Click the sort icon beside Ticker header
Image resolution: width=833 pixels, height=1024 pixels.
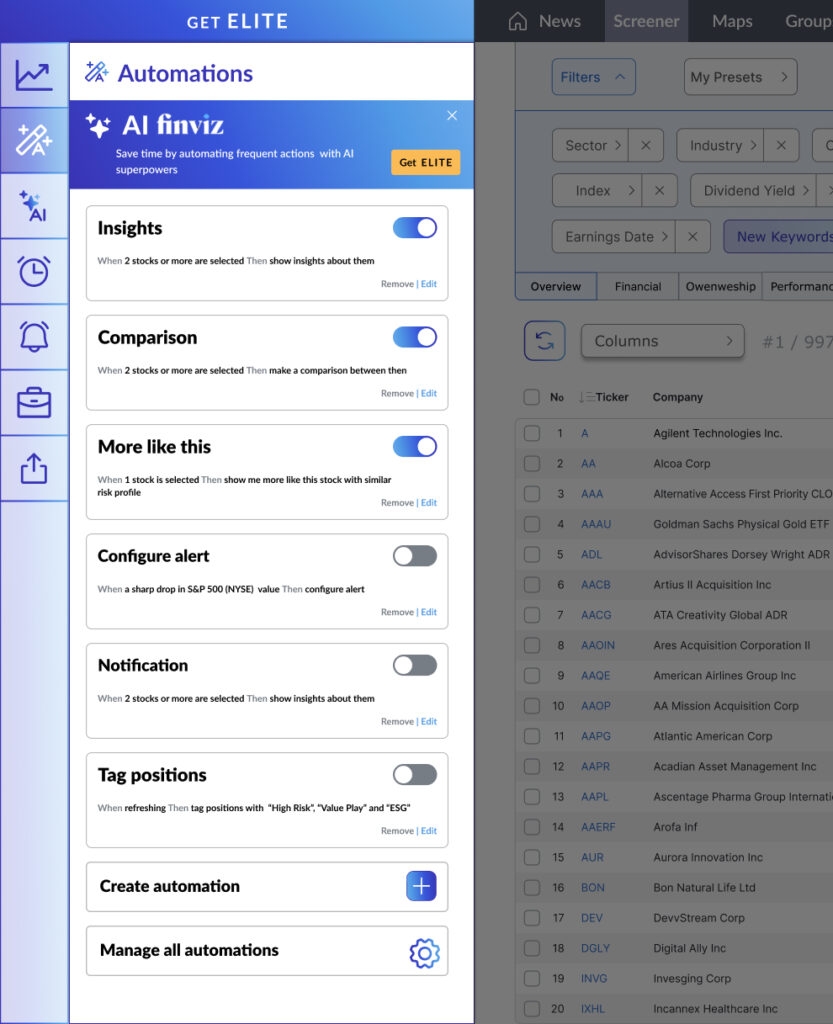click(586, 397)
